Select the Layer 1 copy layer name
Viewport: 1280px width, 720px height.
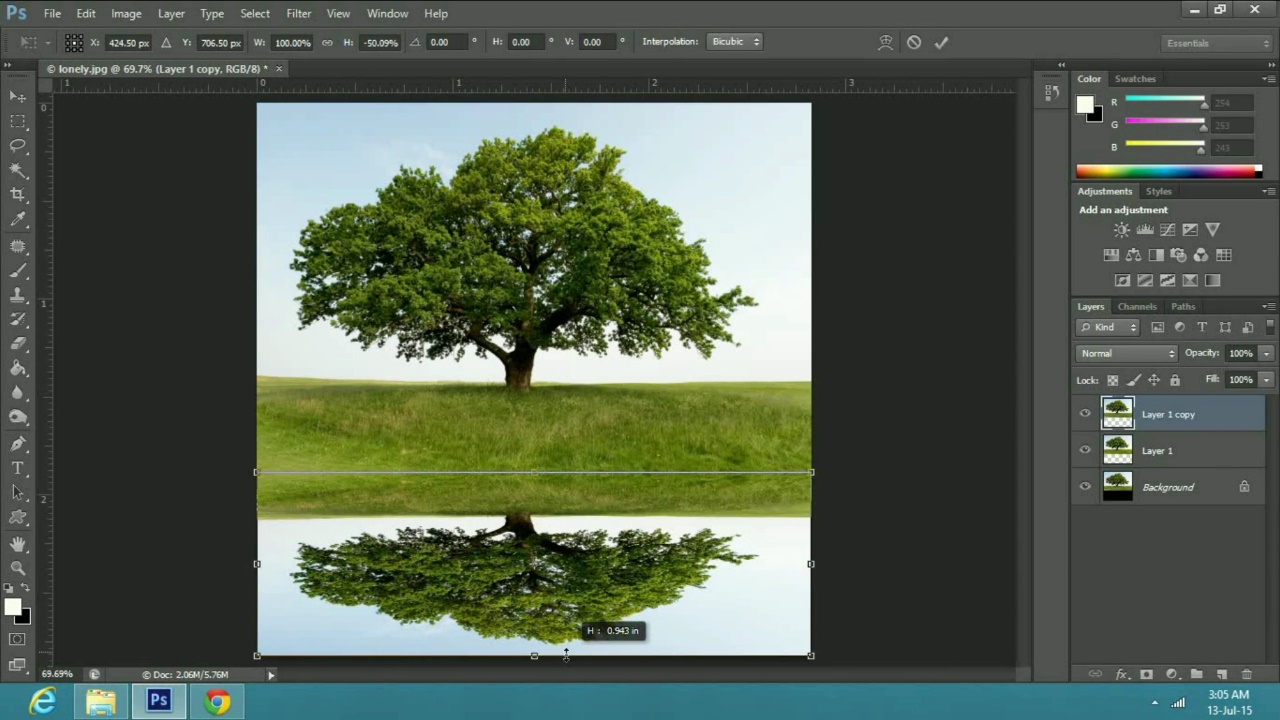click(x=1168, y=414)
